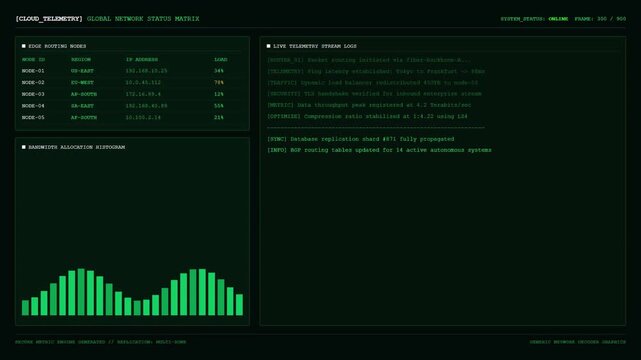
Task: Click the AF-SOUTH region cell for NODE-05
Action: pos(84,118)
